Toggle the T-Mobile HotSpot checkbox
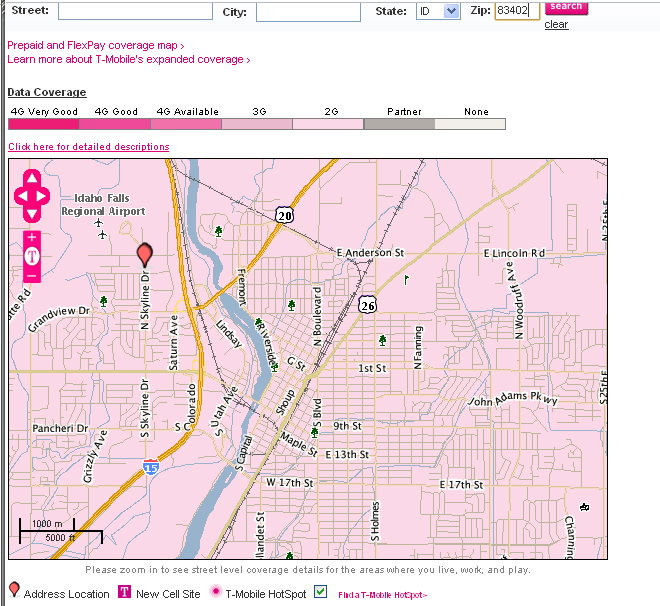The width and height of the screenshot is (660, 606). (x=320, y=591)
